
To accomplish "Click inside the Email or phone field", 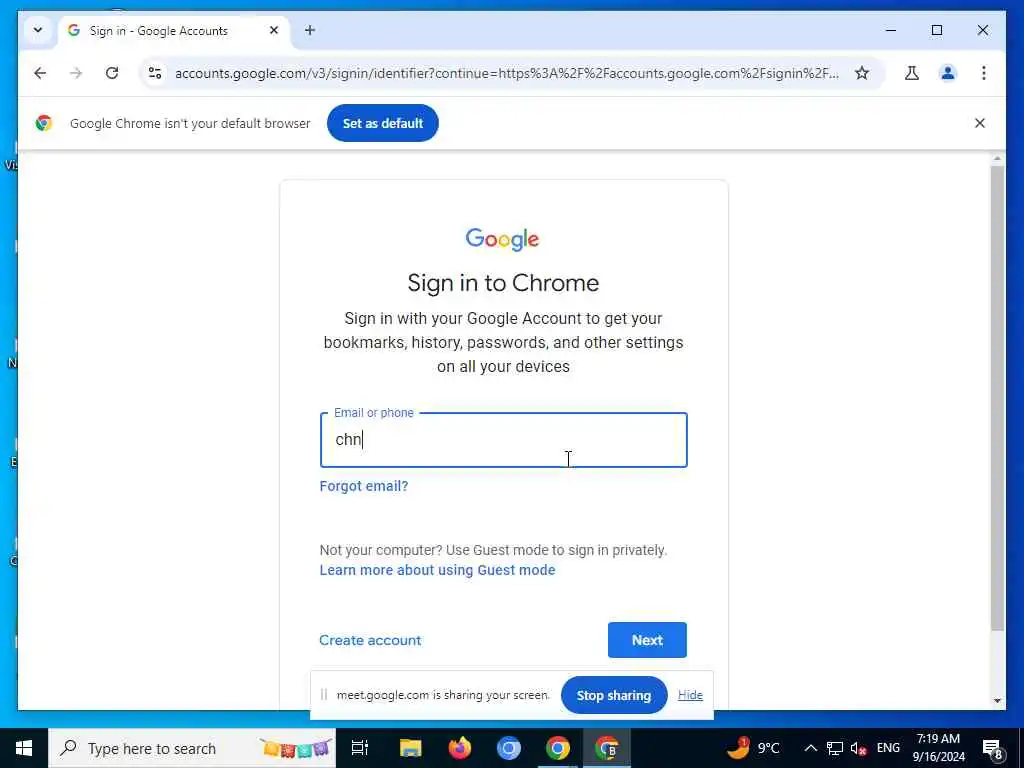I will (x=504, y=440).
